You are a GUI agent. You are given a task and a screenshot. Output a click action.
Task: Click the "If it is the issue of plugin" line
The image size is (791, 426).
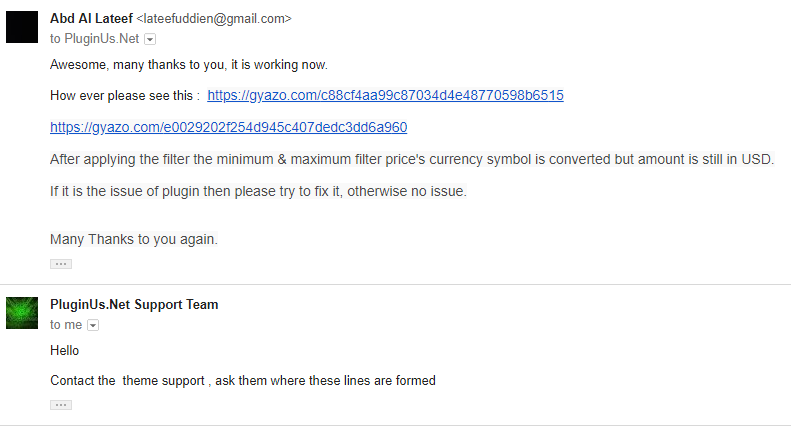pos(257,191)
